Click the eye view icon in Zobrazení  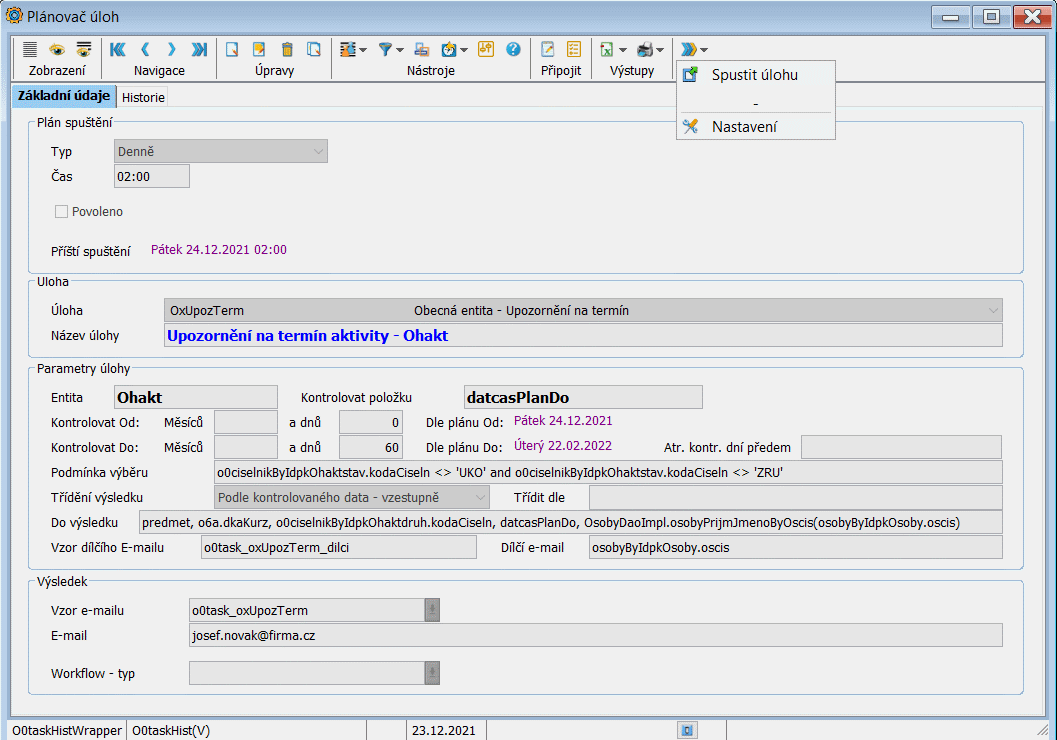click(57, 49)
